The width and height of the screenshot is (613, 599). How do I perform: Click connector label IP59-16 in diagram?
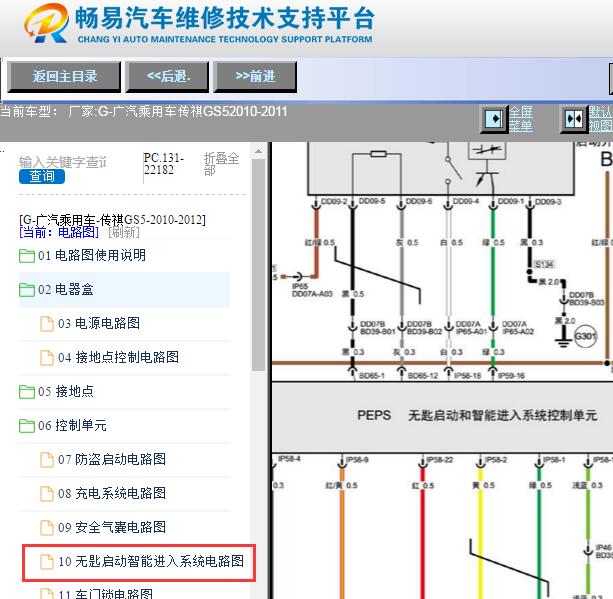tap(511, 376)
